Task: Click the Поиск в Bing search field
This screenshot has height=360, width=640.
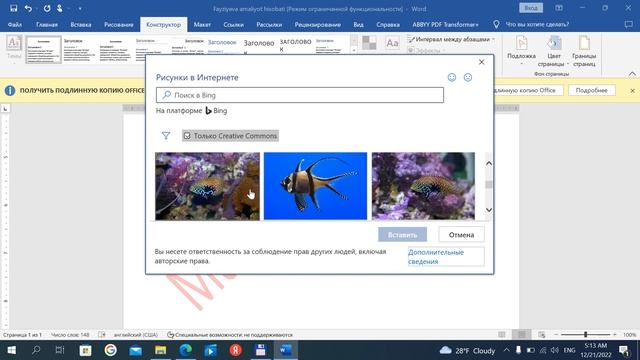Action: (300, 95)
